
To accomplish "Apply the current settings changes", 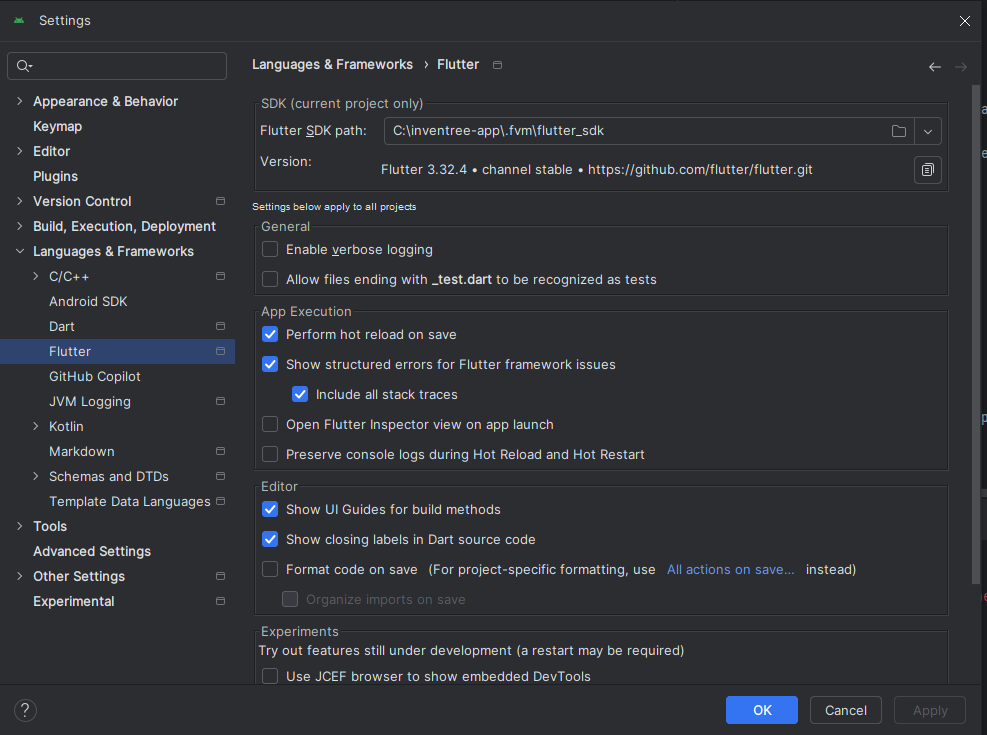I will (x=929, y=710).
